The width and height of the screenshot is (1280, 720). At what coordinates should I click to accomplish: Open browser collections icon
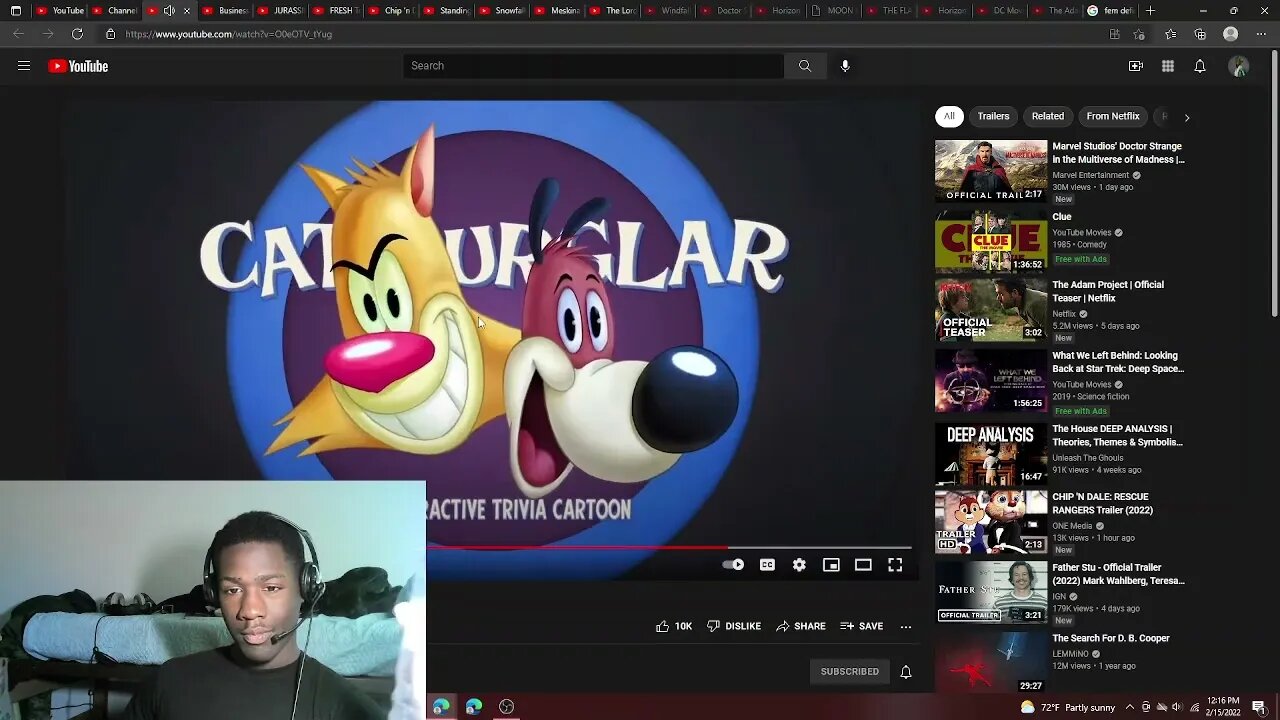[x=1200, y=33]
